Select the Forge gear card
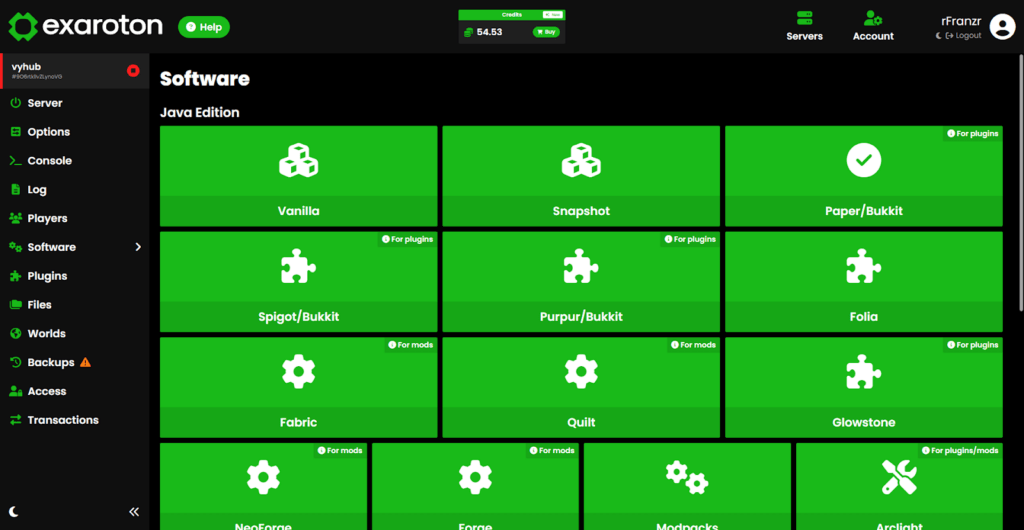The image size is (1024, 530). coord(475,486)
